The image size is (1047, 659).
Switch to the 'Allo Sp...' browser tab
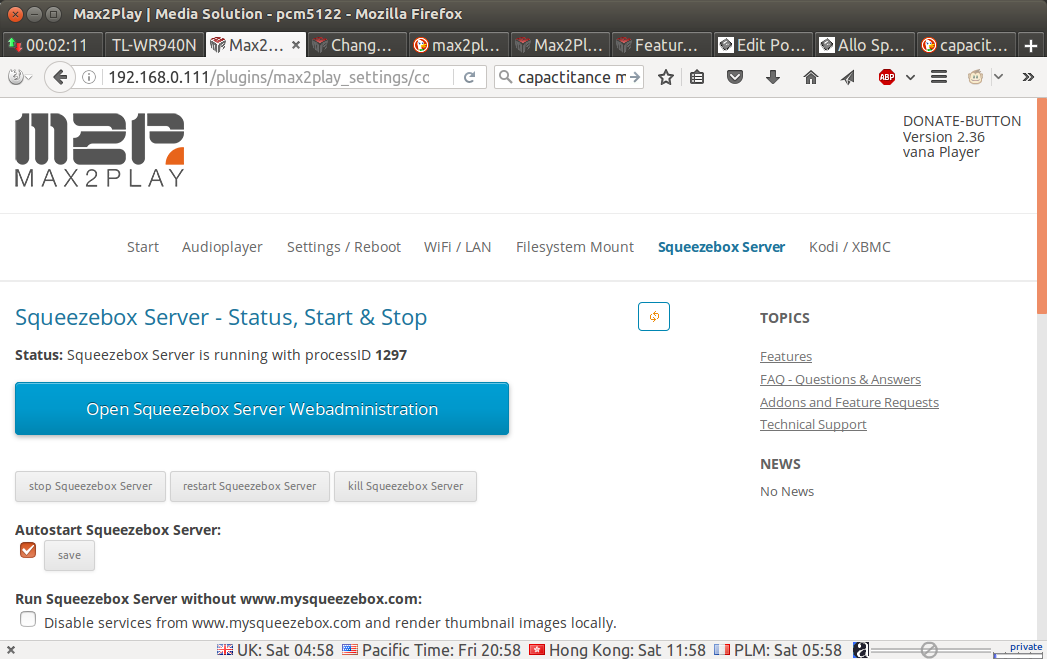865,45
